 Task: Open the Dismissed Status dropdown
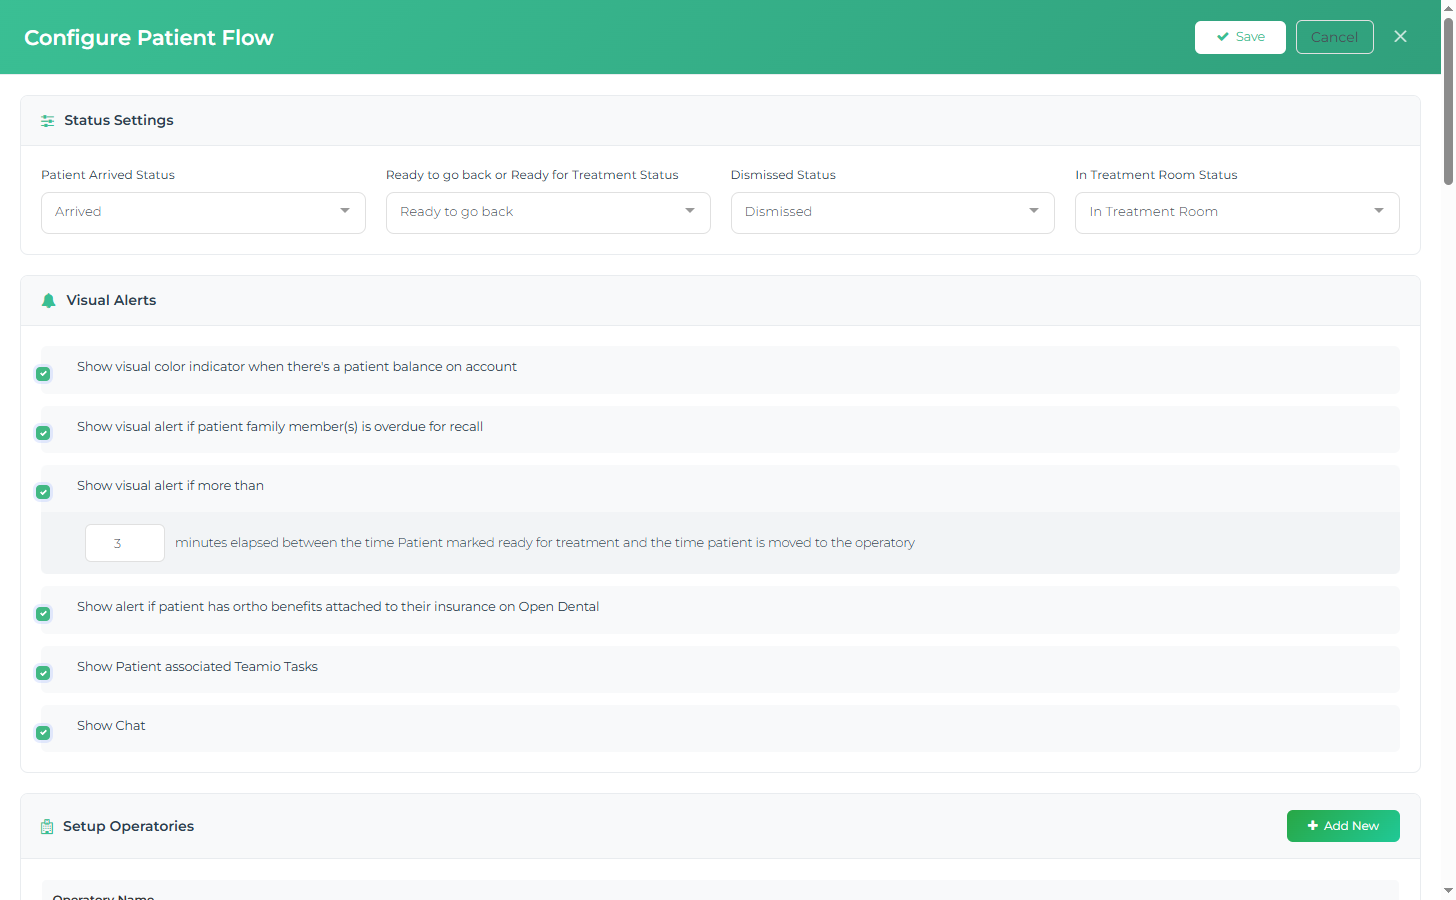892,213
